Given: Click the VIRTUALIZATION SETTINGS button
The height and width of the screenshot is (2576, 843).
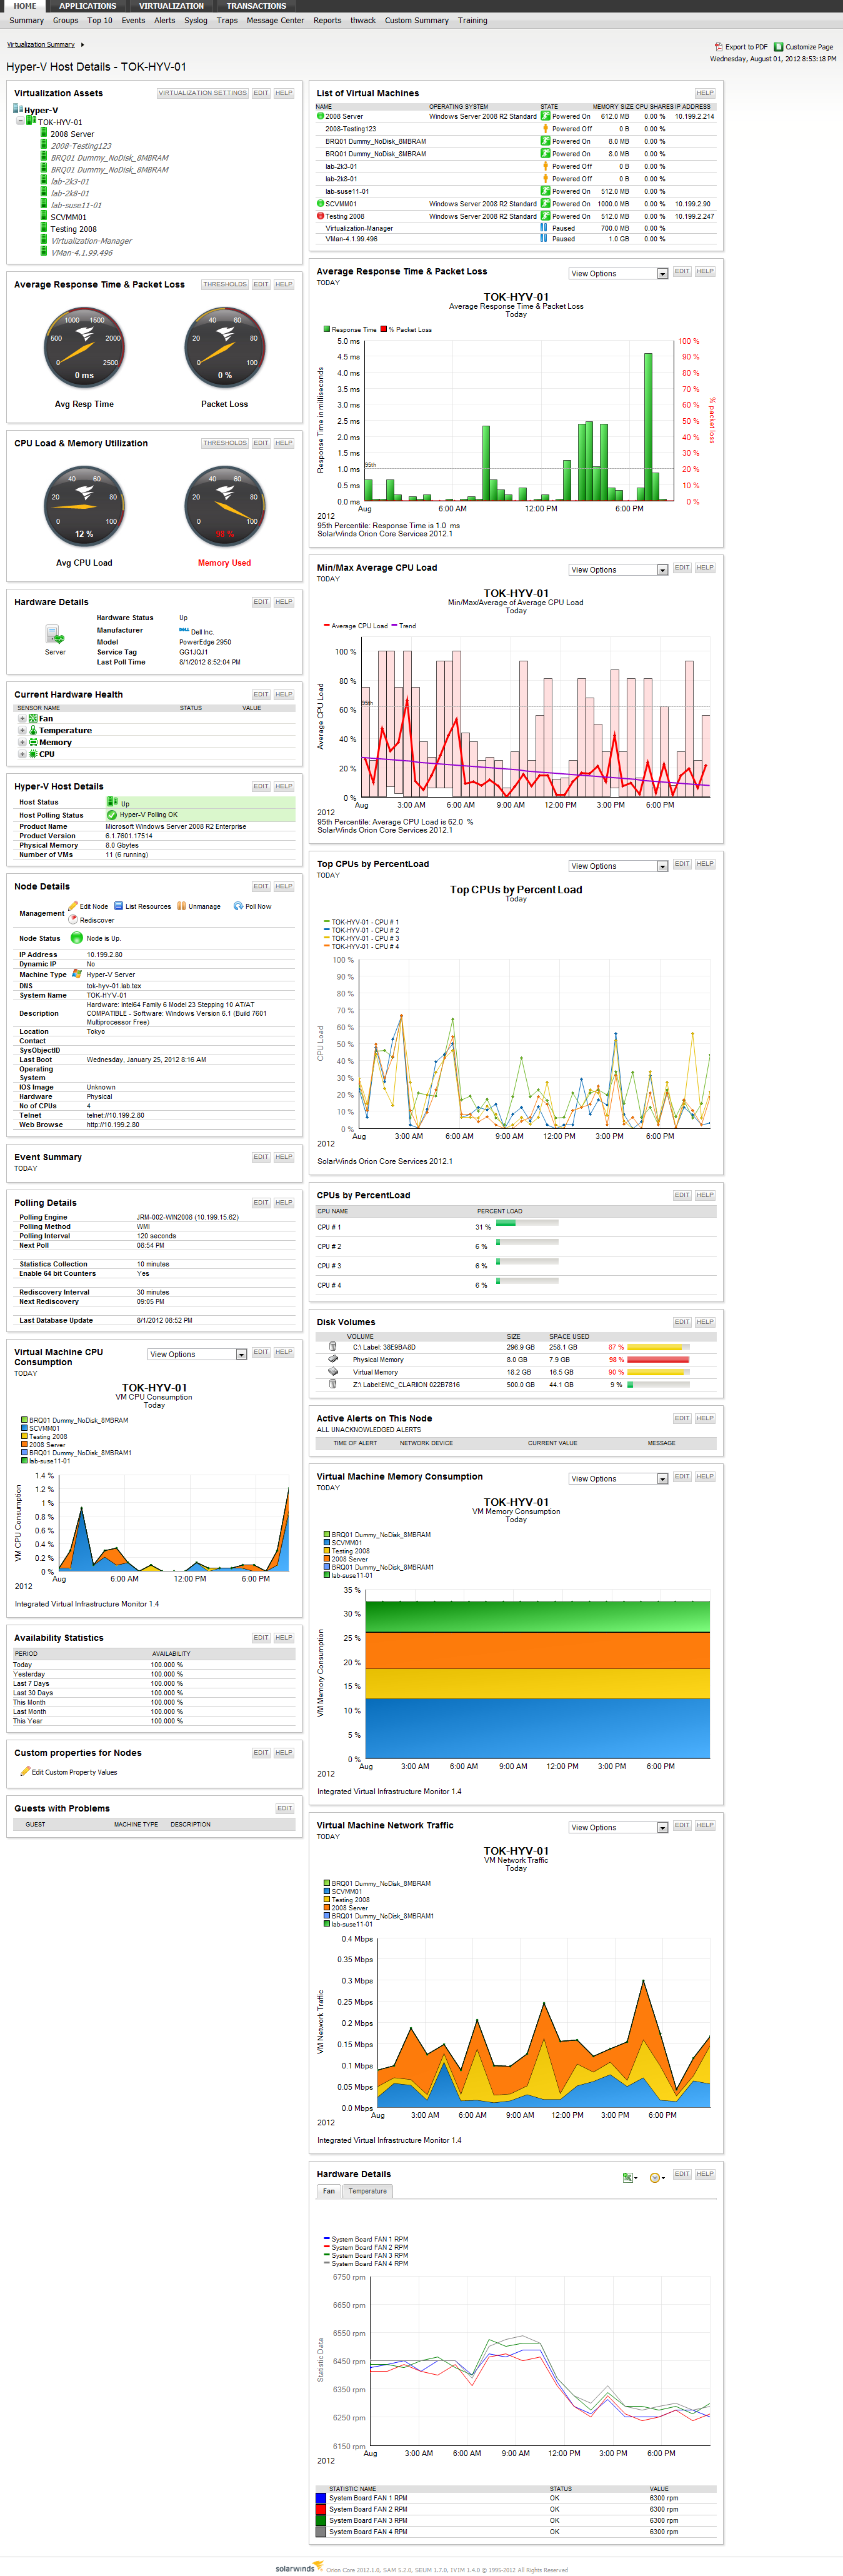Looking at the screenshot, I should coord(202,93).
